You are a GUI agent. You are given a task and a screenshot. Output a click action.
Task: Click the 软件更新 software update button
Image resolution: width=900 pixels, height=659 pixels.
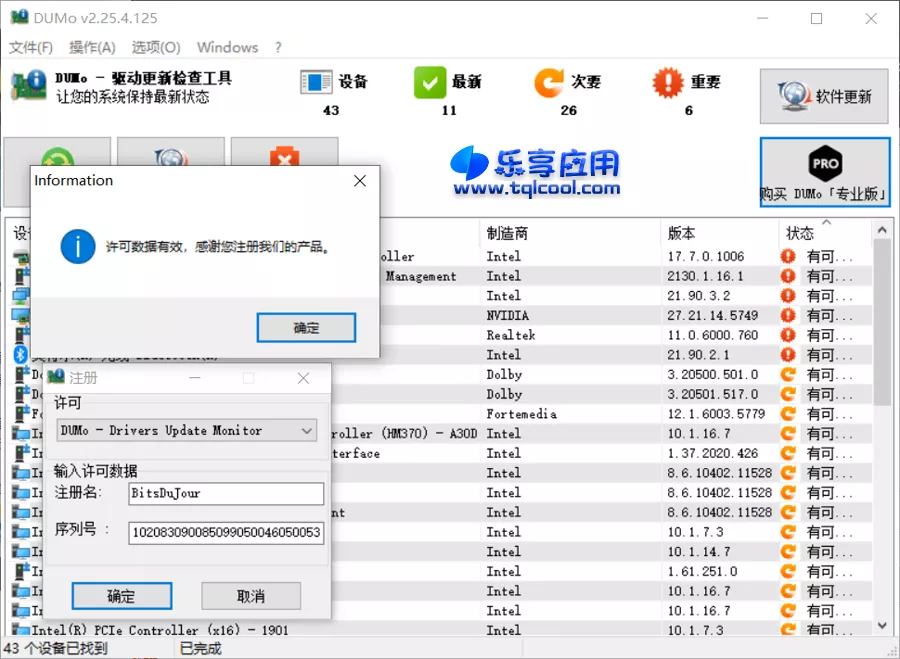[823, 96]
